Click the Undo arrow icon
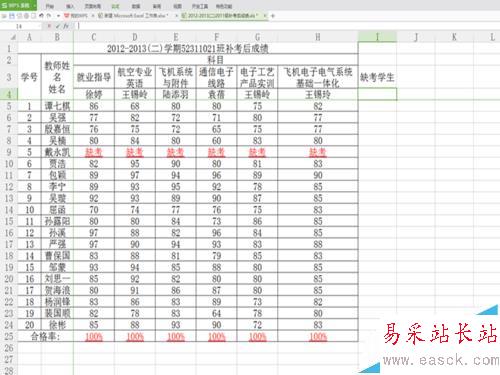The image size is (500, 375). point(41,16)
